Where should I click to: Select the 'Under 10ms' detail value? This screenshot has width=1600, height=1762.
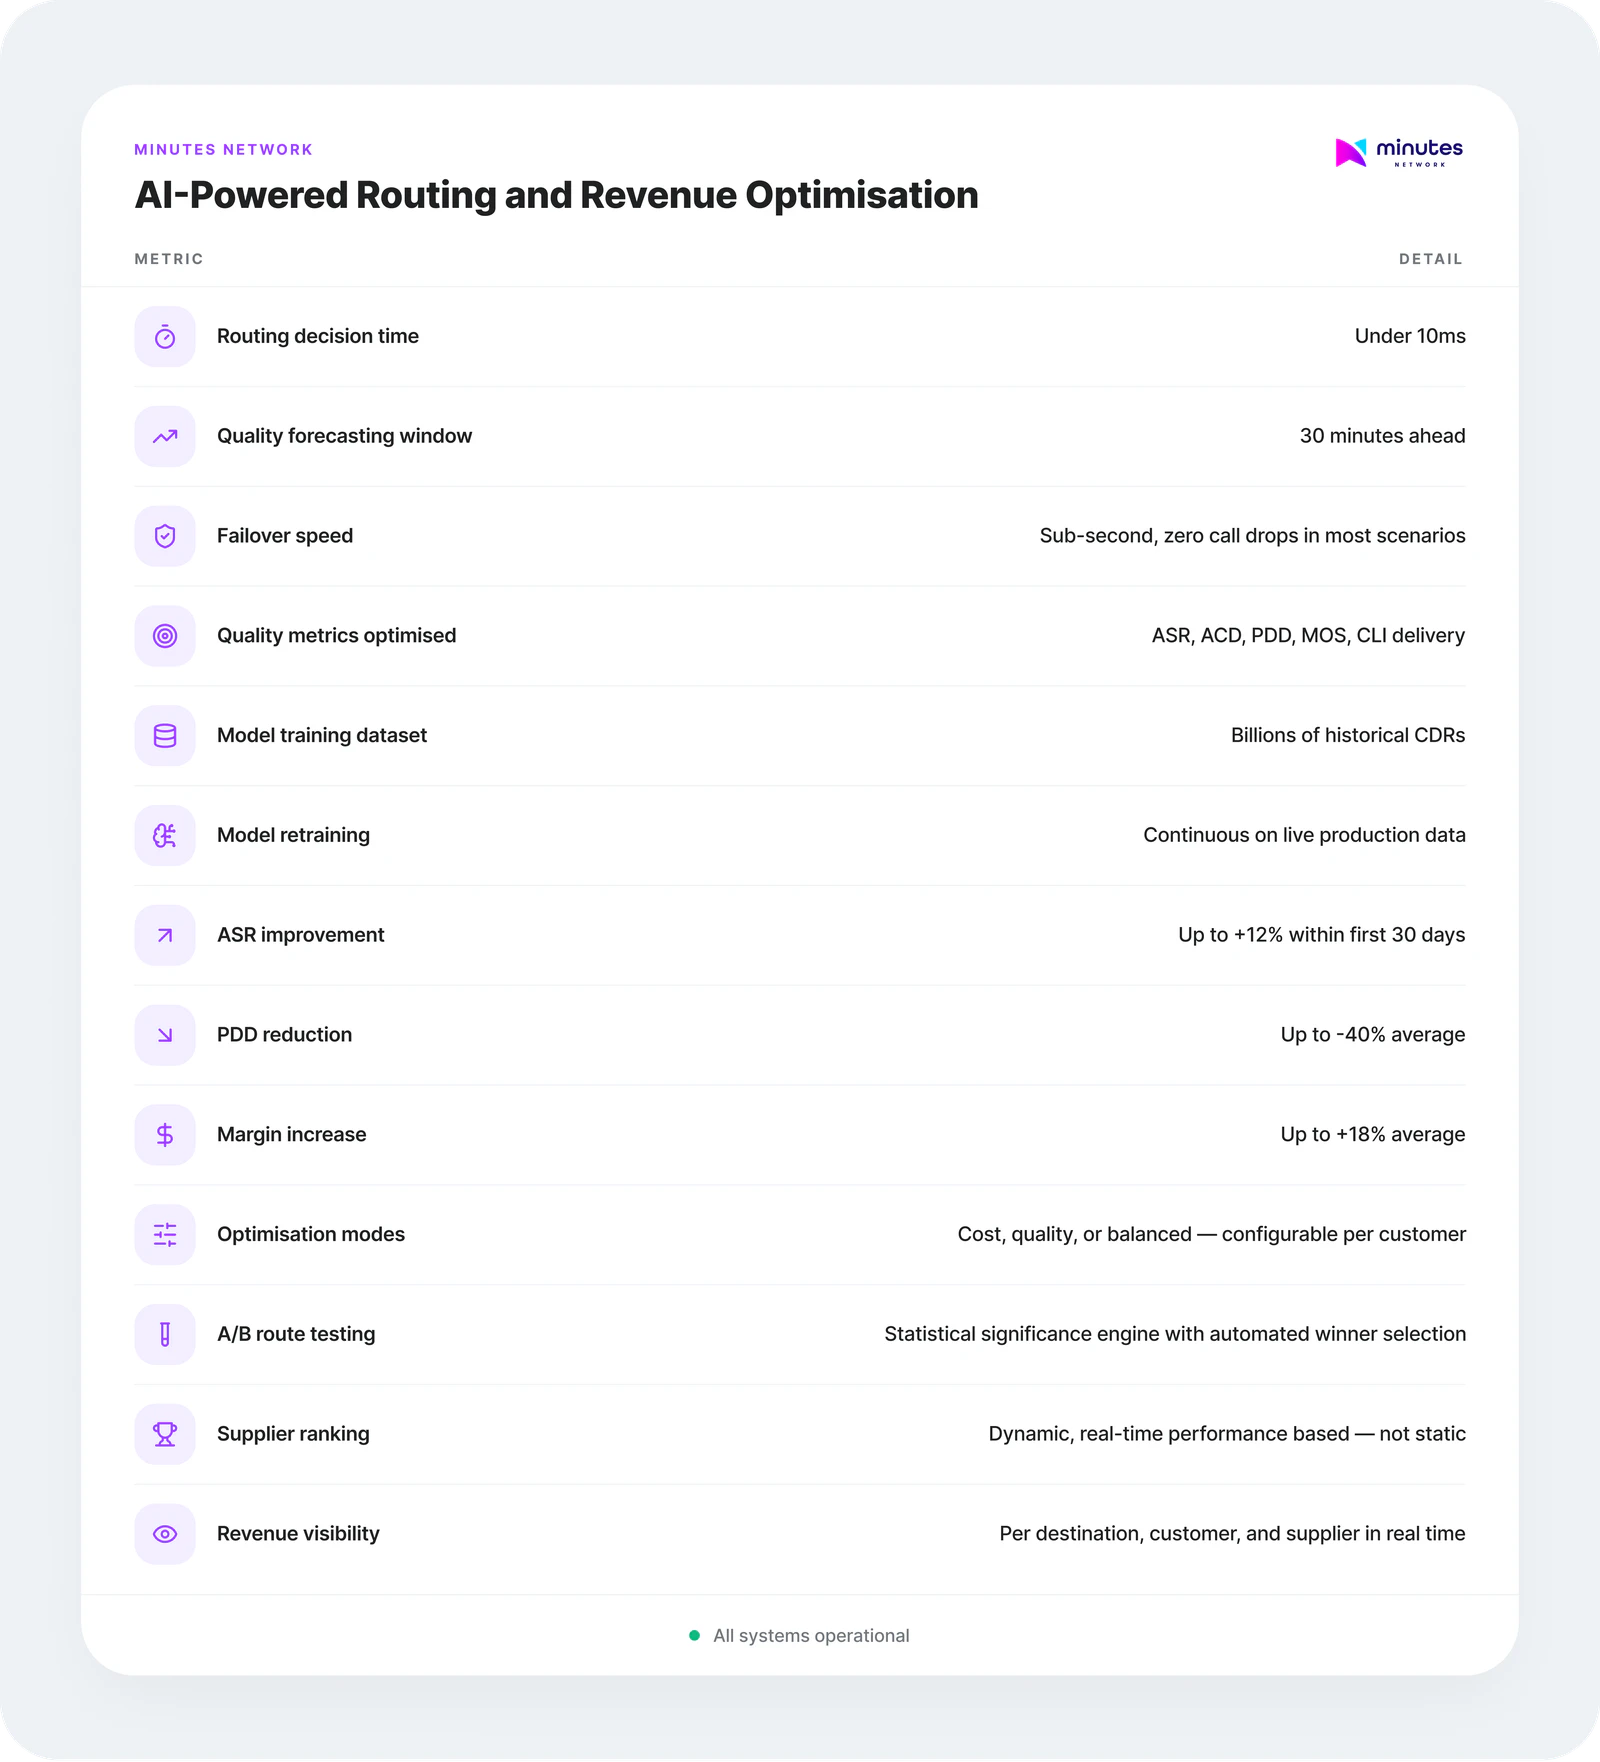pos(1409,337)
